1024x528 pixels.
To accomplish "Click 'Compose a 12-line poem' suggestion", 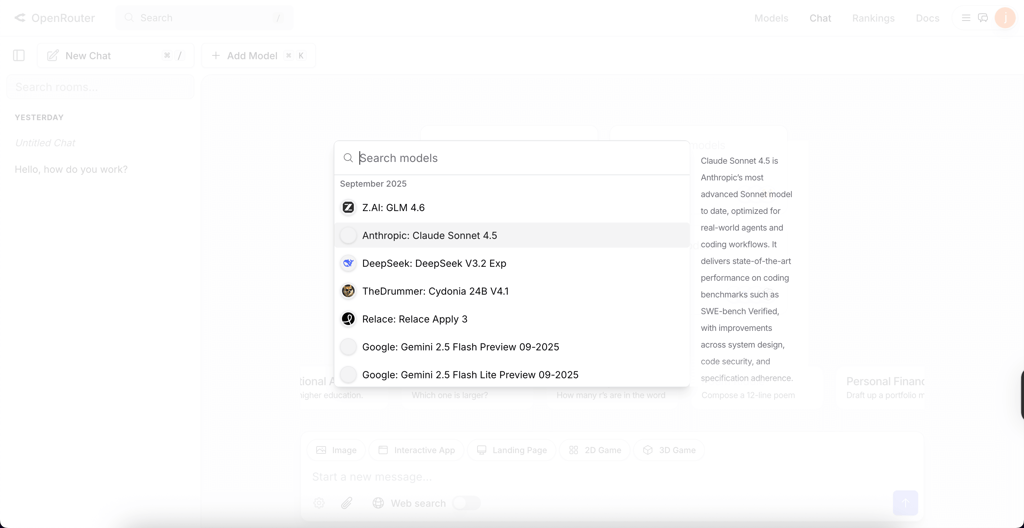I will (x=748, y=395).
